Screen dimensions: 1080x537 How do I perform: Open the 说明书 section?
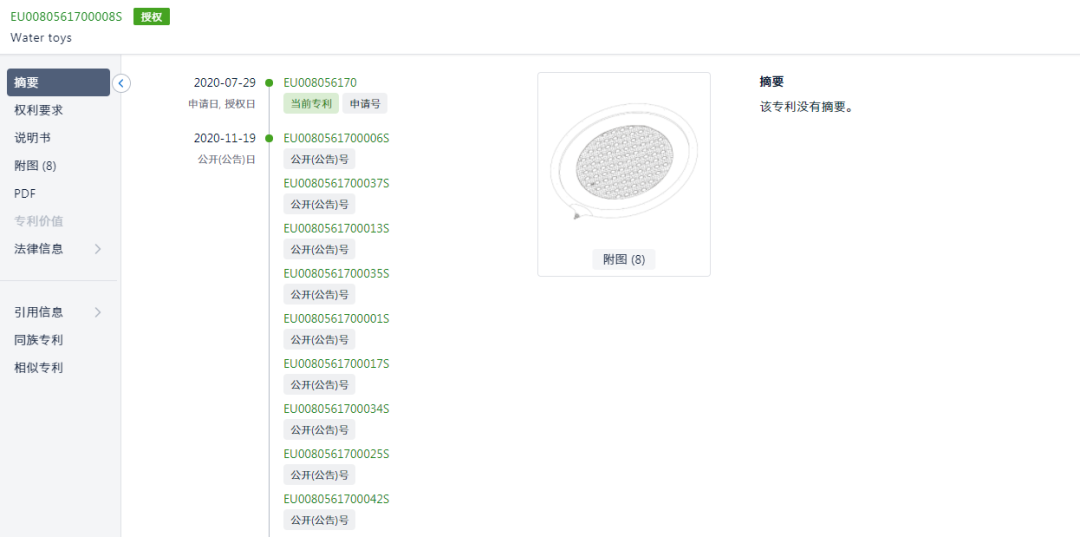[x=32, y=138]
